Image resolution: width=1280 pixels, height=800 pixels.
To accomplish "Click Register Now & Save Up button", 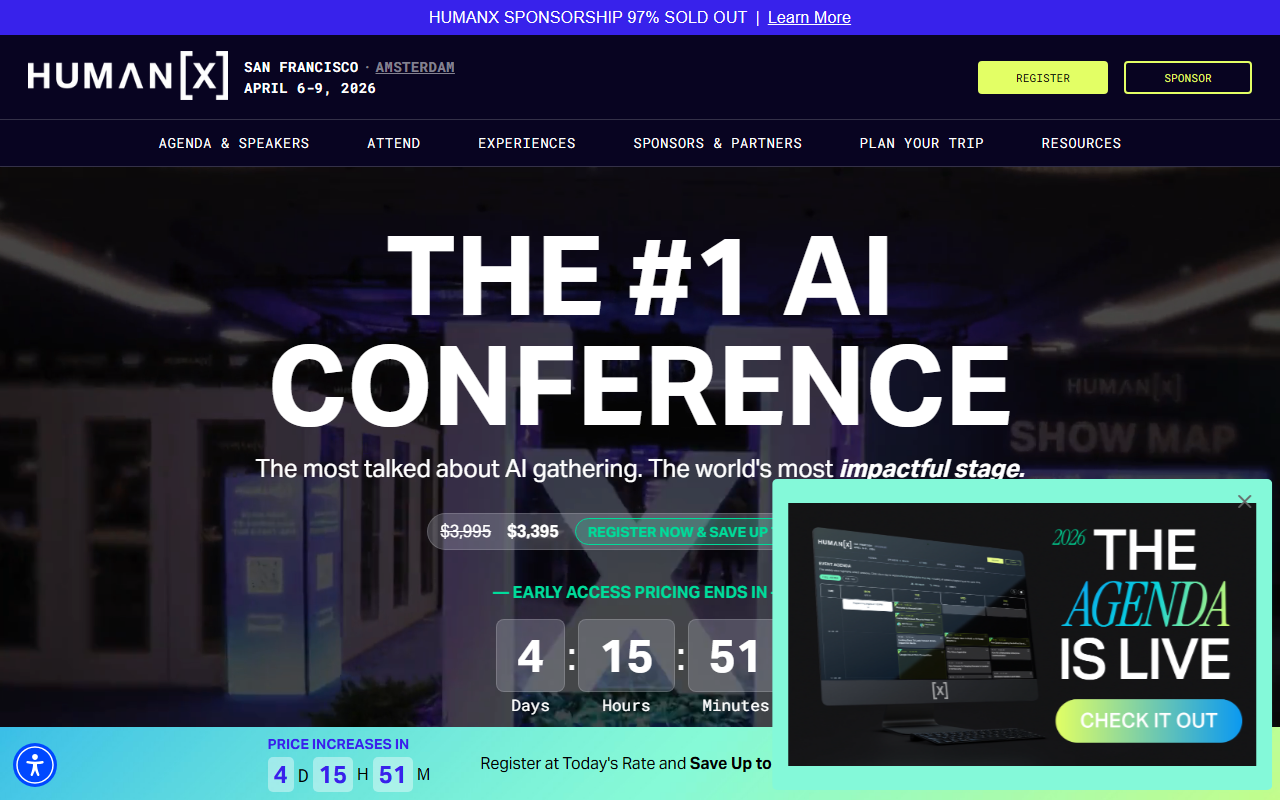I will pos(675,532).
